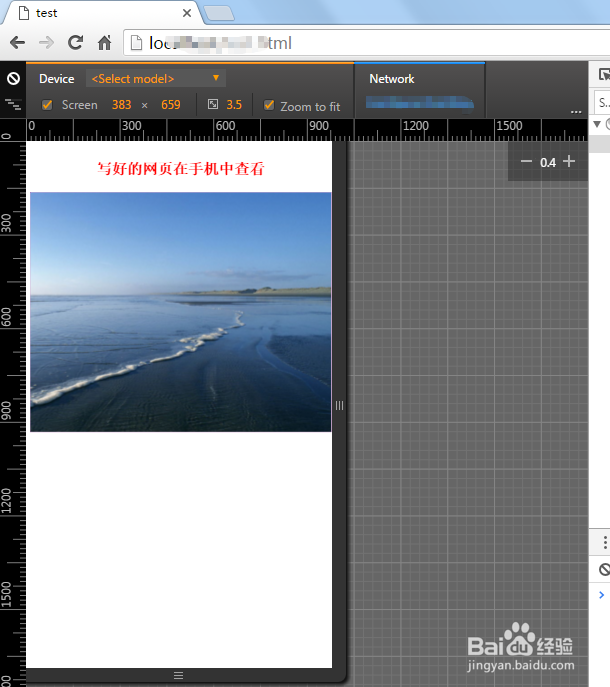Image resolution: width=610 pixels, height=687 pixels.
Task: Select the inspect element icon in DevTools
Action: [604, 75]
